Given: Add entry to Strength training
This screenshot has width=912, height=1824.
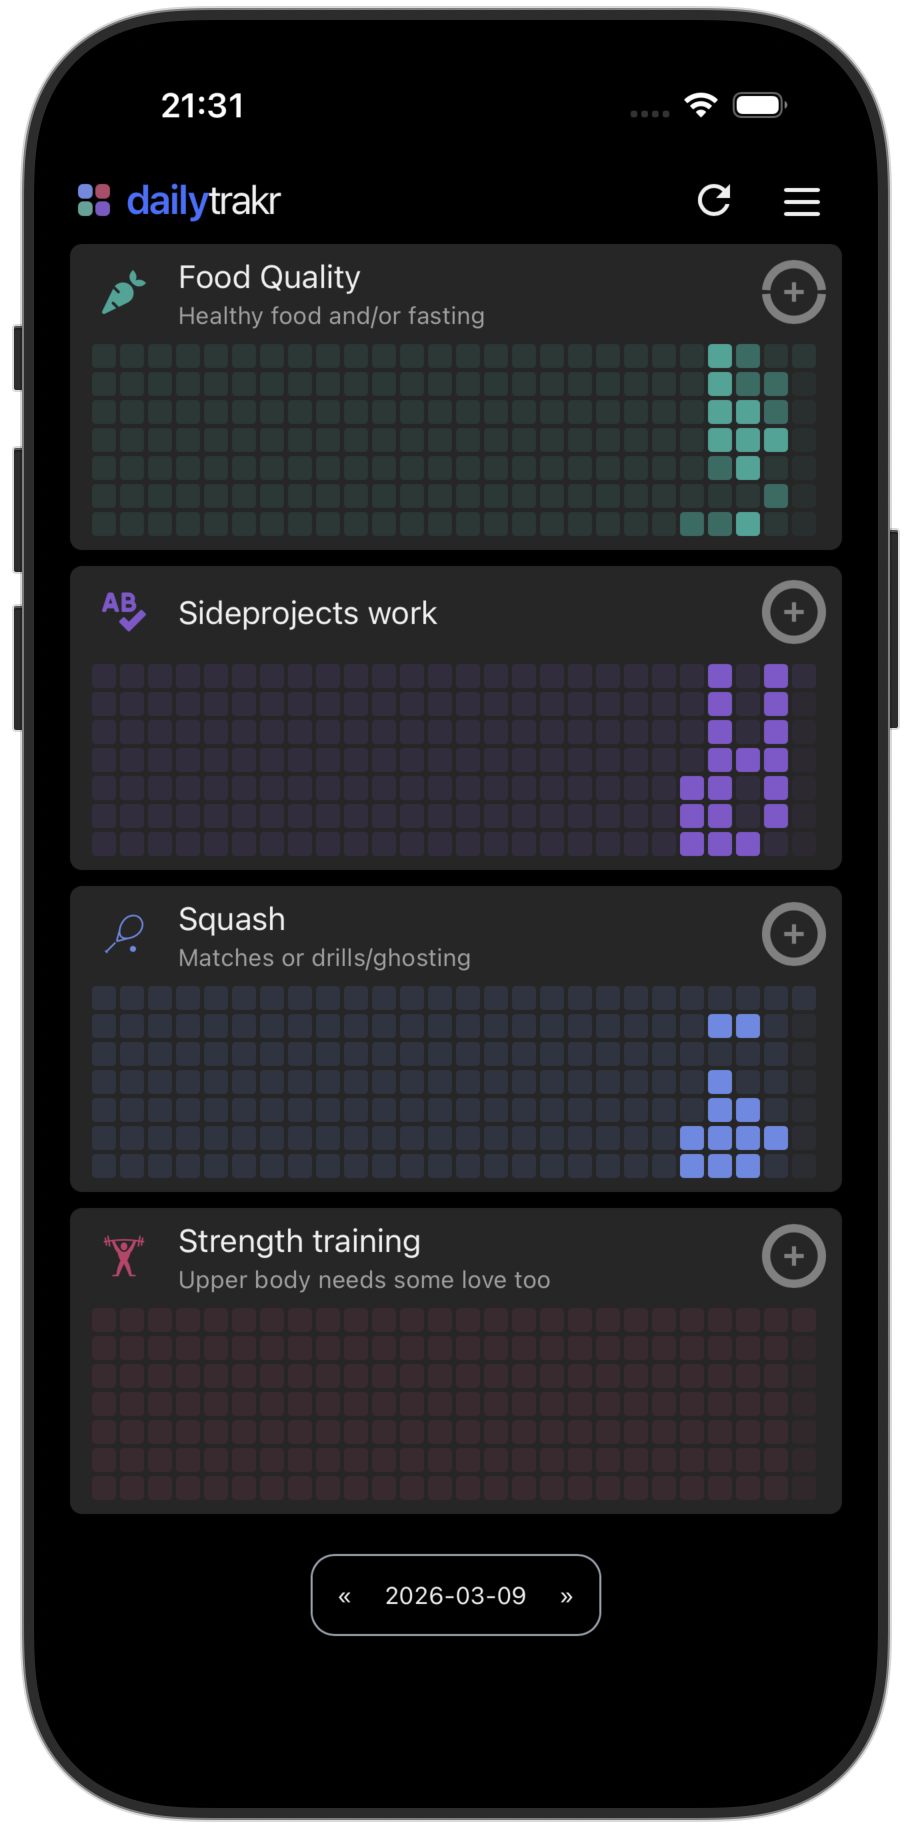Looking at the screenshot, I should coord(793,1256).
